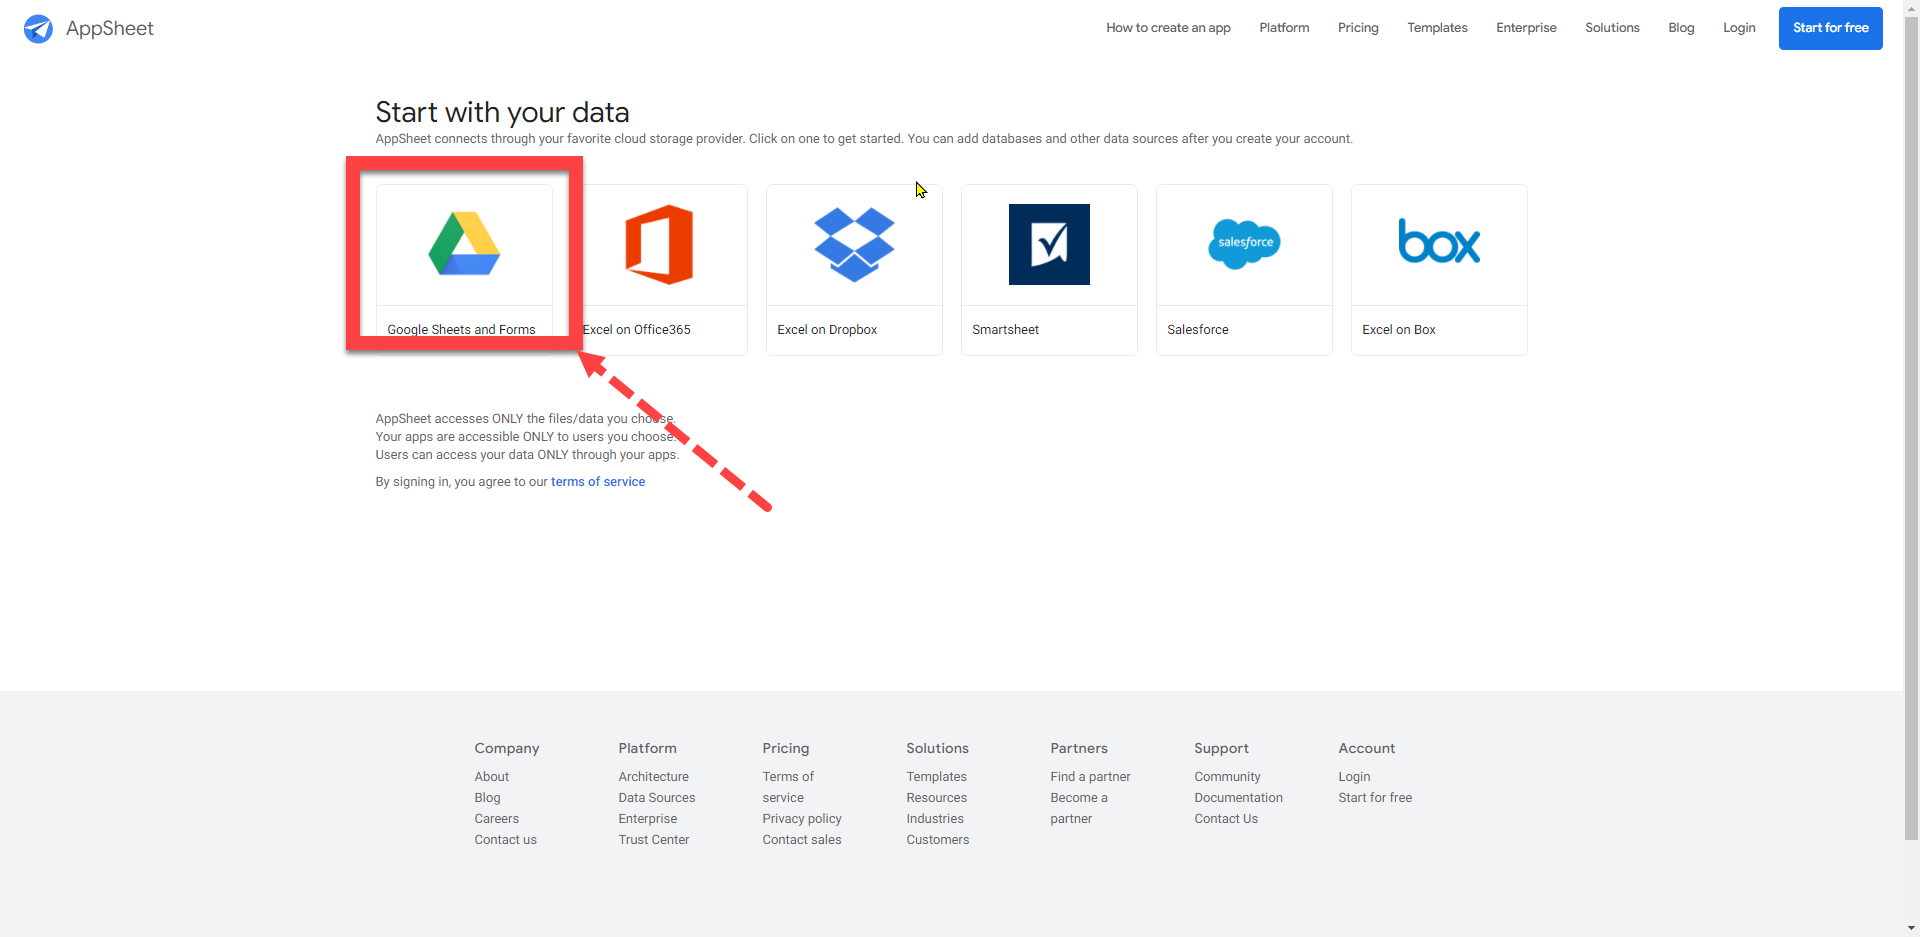Viewport: 1920px width, 937px height.
Task: Choose the Office365 logo icon
Action: (x=659, y=245)
